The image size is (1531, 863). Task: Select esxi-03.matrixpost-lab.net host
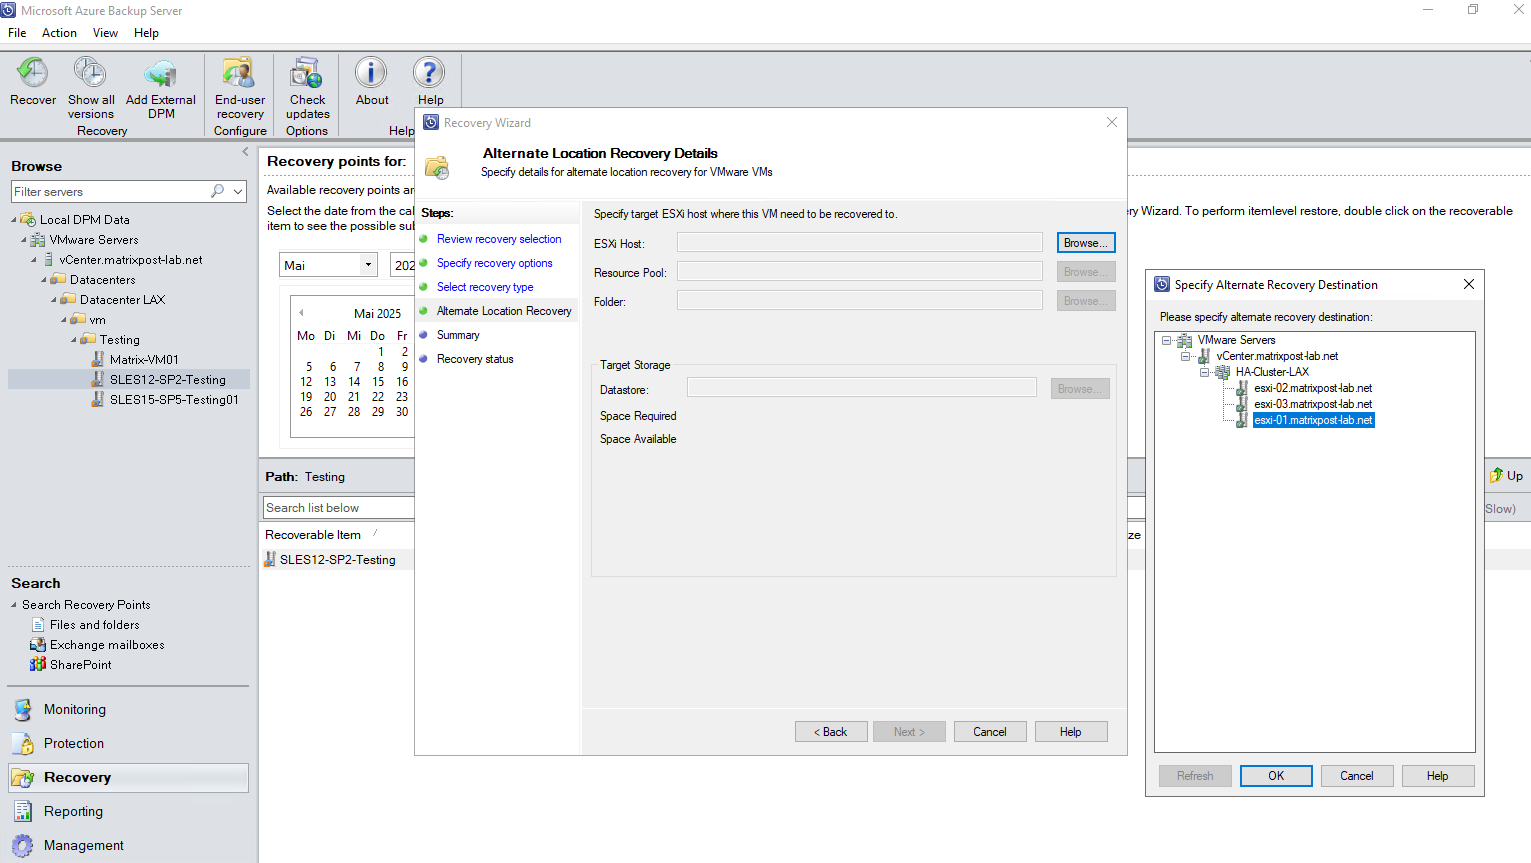coord(1313,404)
